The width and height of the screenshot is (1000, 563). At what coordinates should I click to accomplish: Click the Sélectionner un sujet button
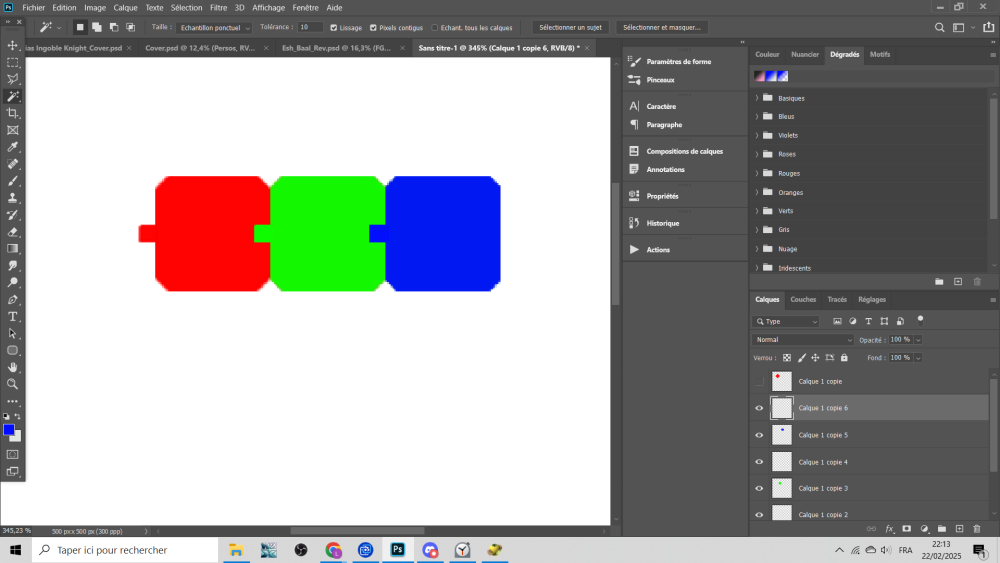pos(570,28)
